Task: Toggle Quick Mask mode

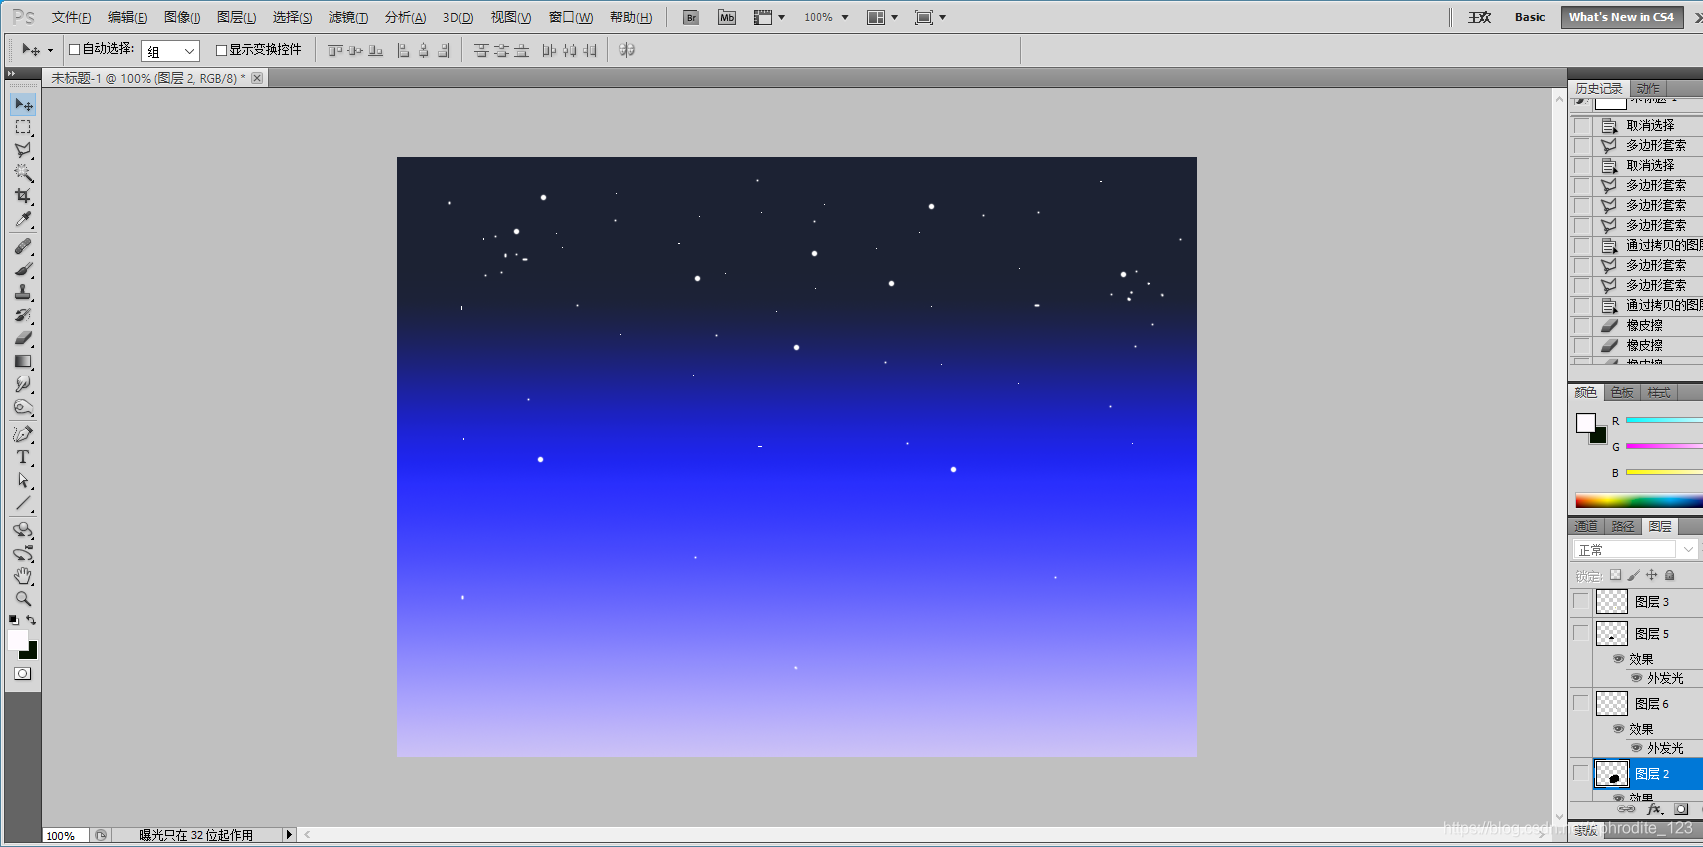Action: [x=23, y=674]
